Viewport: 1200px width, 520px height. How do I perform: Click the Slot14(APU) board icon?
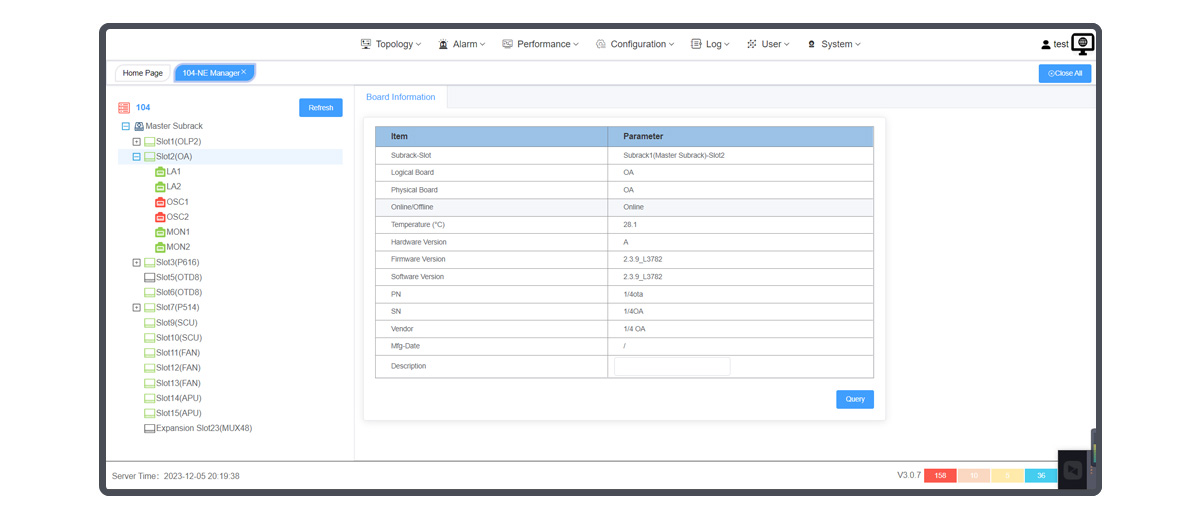point(150,398)
